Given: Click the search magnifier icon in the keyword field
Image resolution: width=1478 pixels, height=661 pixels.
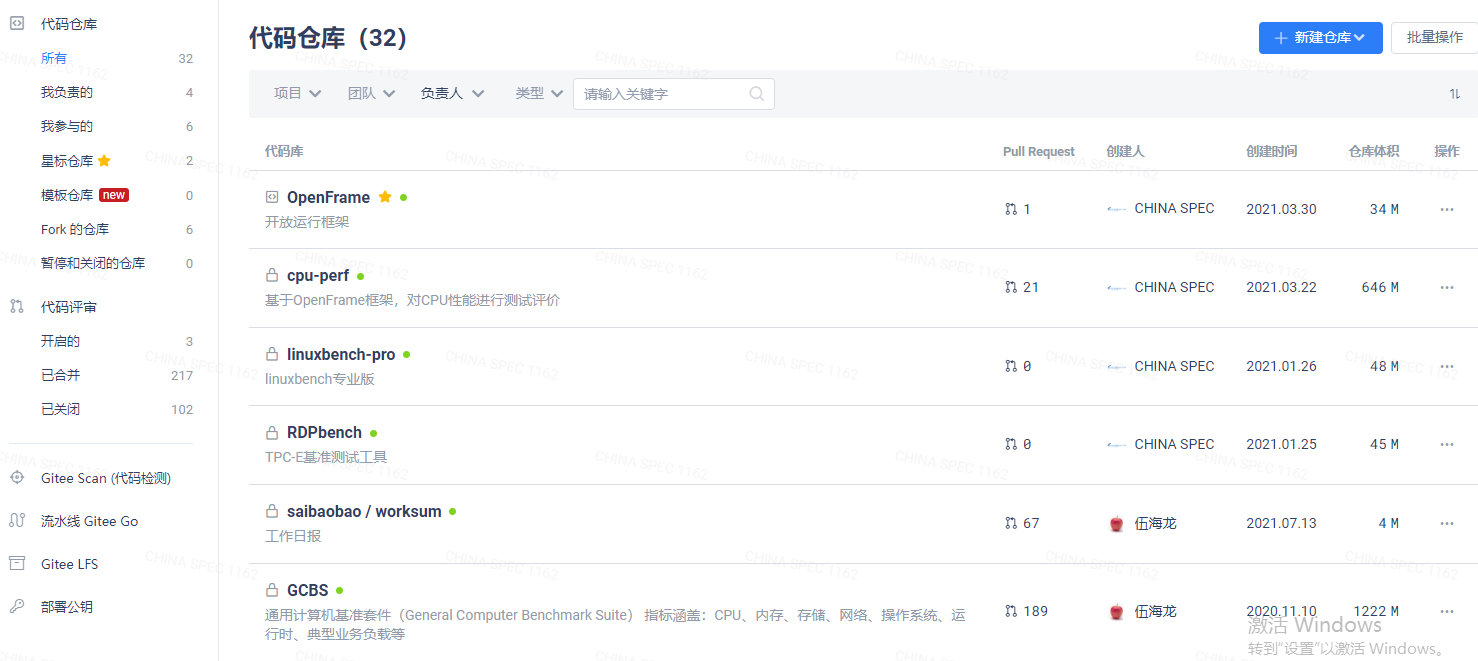Looking at the screenshot, I should (757, 94).
